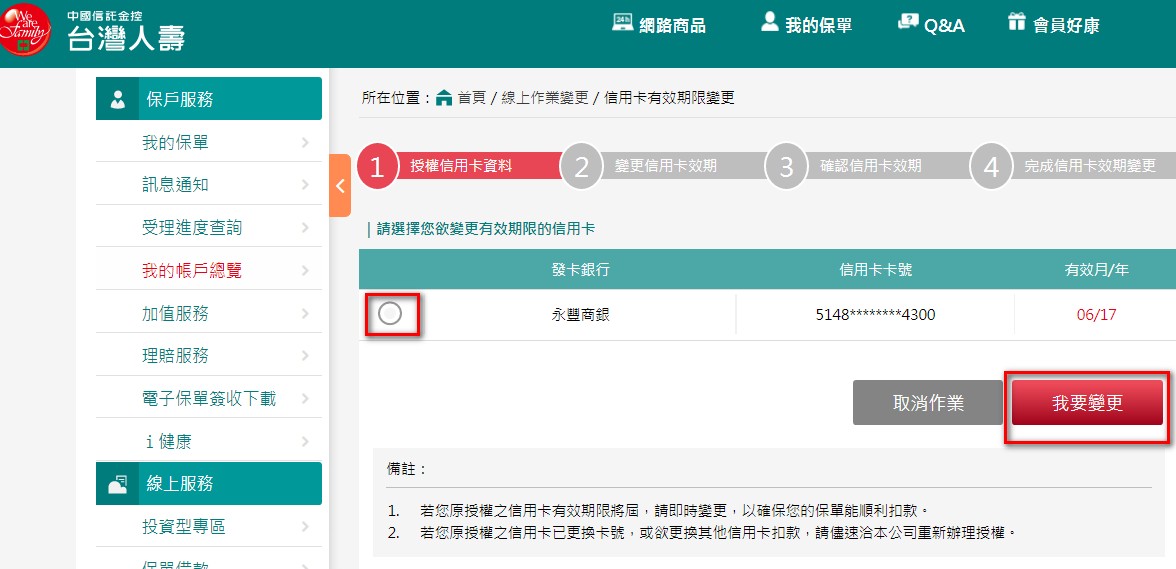Click the 保戶服務 section header icon
This screenshot has width=1176, height=569.
(x=118, y=99)
